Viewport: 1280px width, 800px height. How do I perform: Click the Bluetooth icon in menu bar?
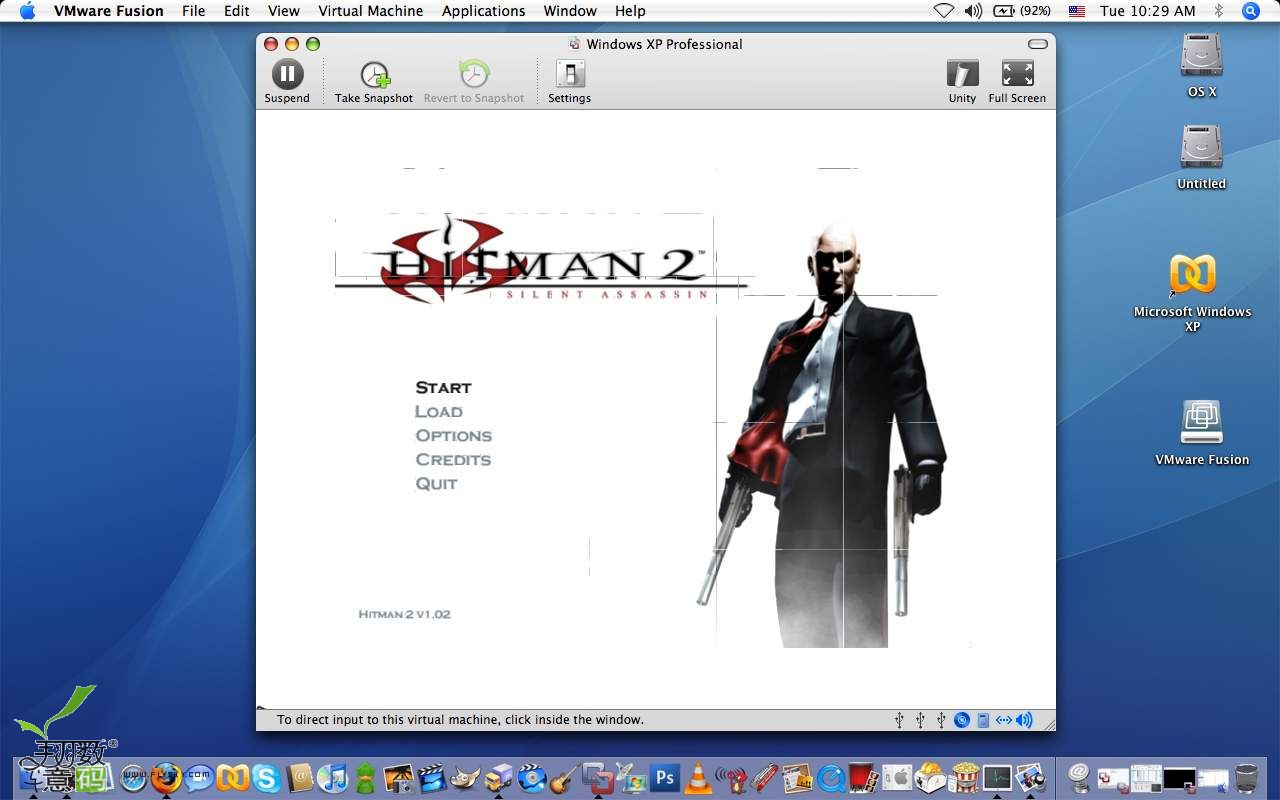[1218, 11]
